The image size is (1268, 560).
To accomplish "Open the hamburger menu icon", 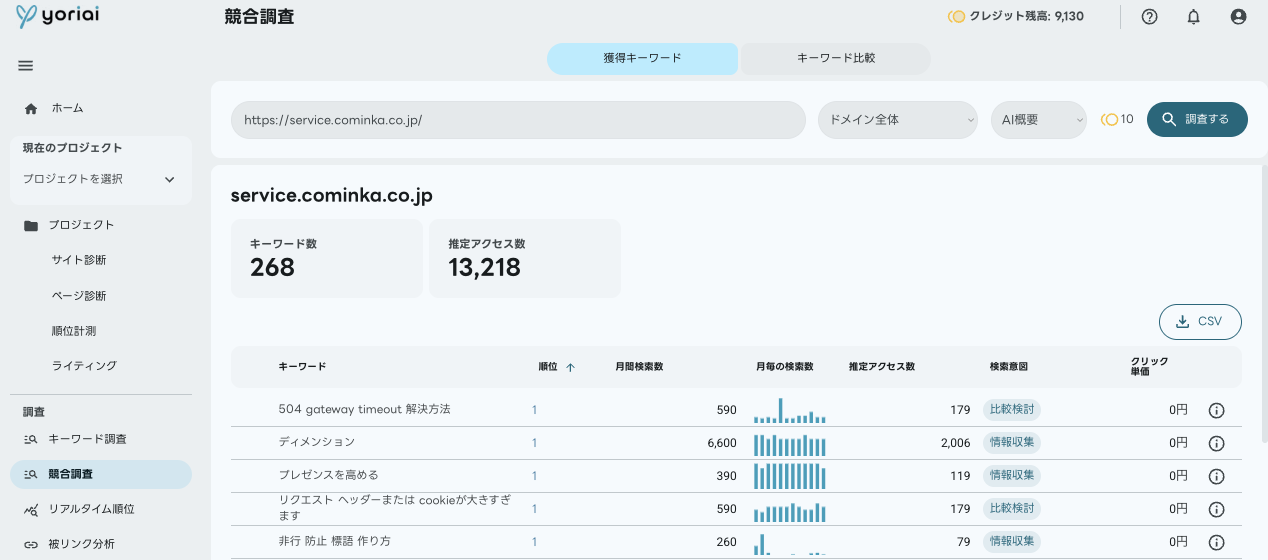I will (26, 66).
